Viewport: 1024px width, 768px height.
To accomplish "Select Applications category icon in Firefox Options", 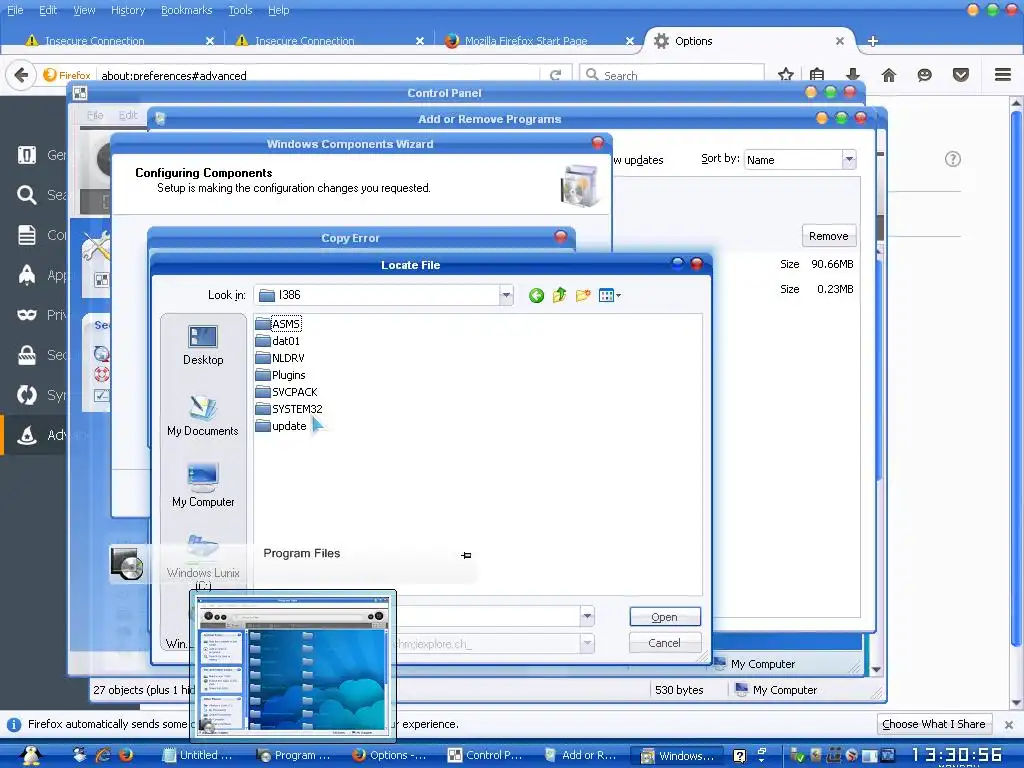I will pyautogui.click(x=27, y=275).
